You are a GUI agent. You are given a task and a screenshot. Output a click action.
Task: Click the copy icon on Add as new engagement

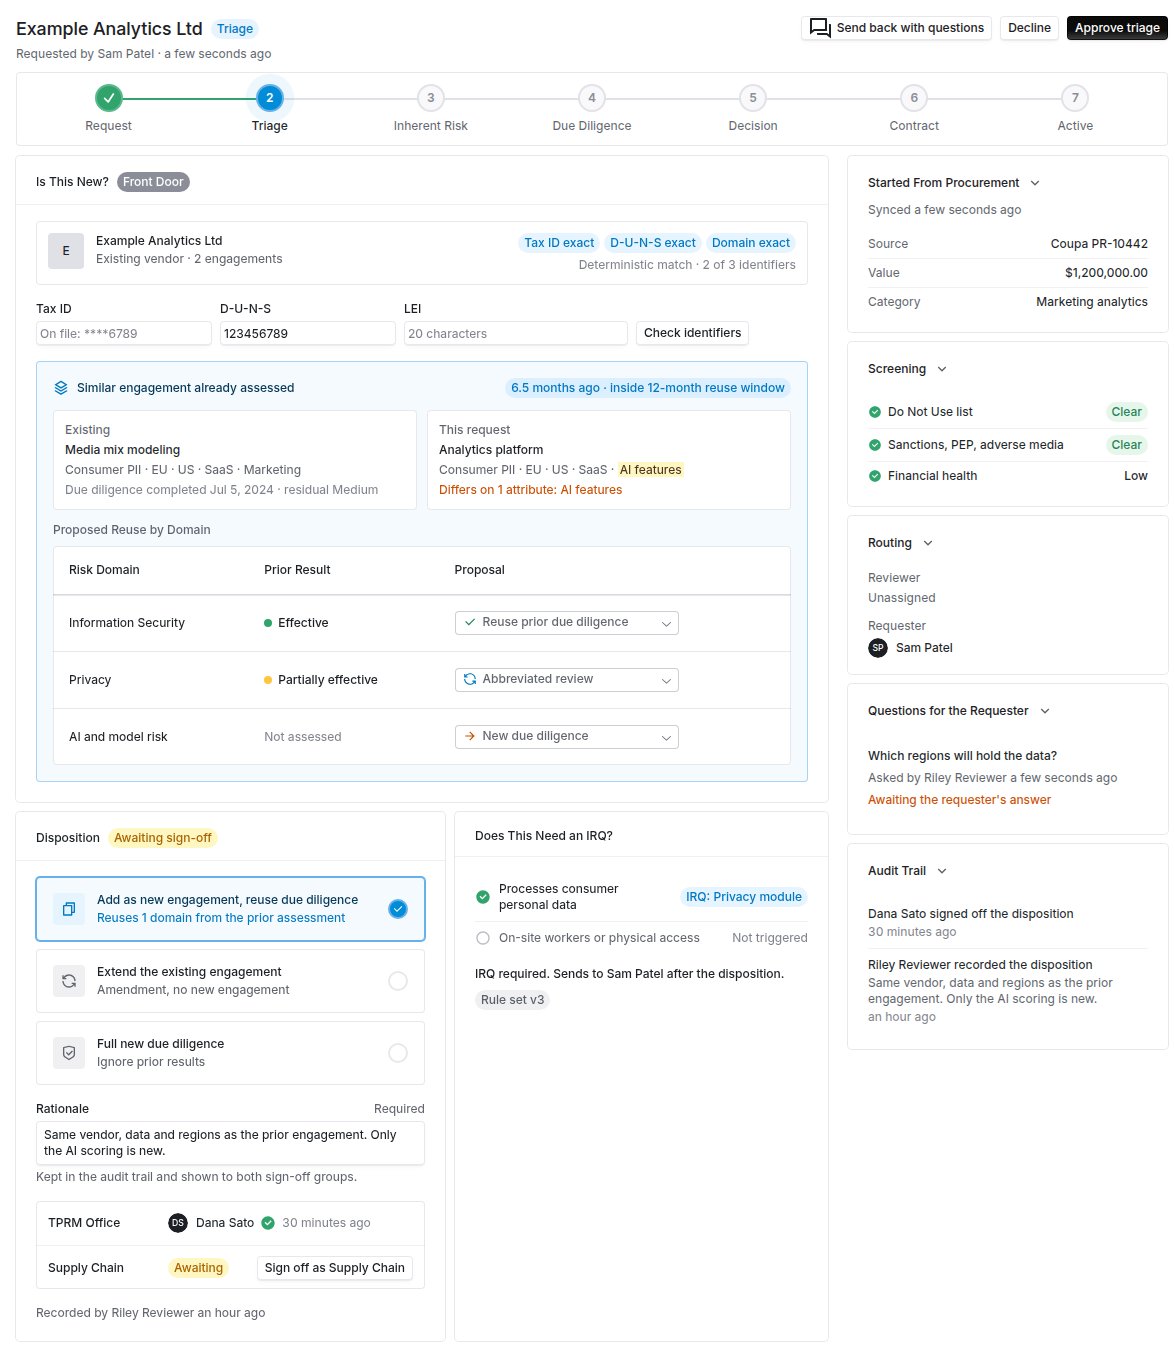tap(69, 909)
